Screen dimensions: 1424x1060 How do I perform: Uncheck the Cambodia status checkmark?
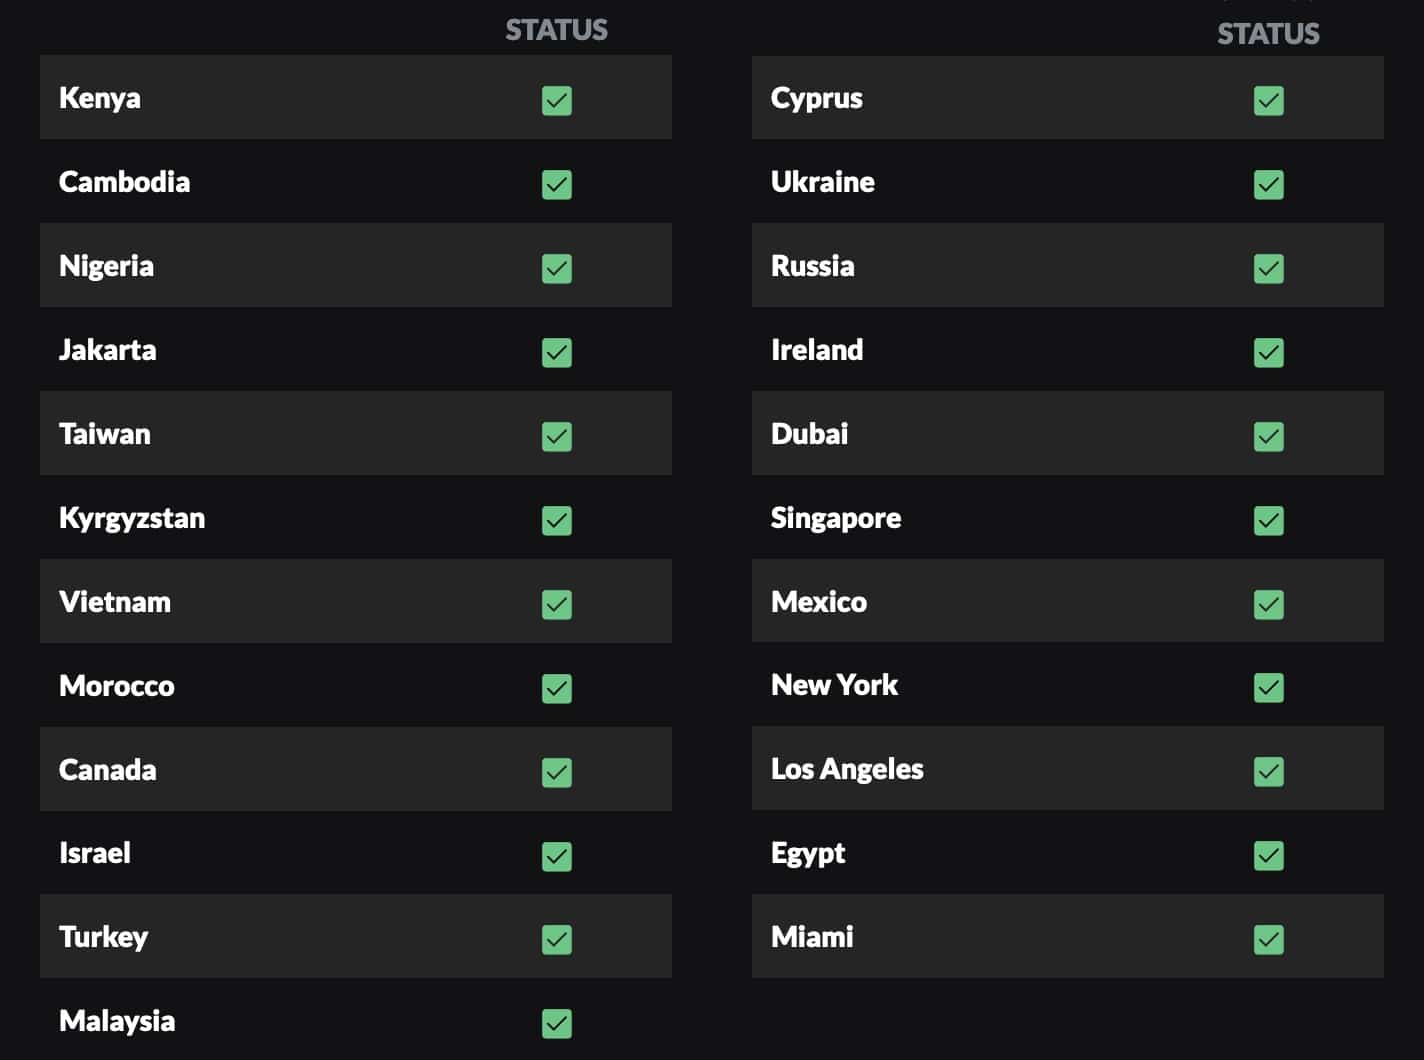click(557, 184)
